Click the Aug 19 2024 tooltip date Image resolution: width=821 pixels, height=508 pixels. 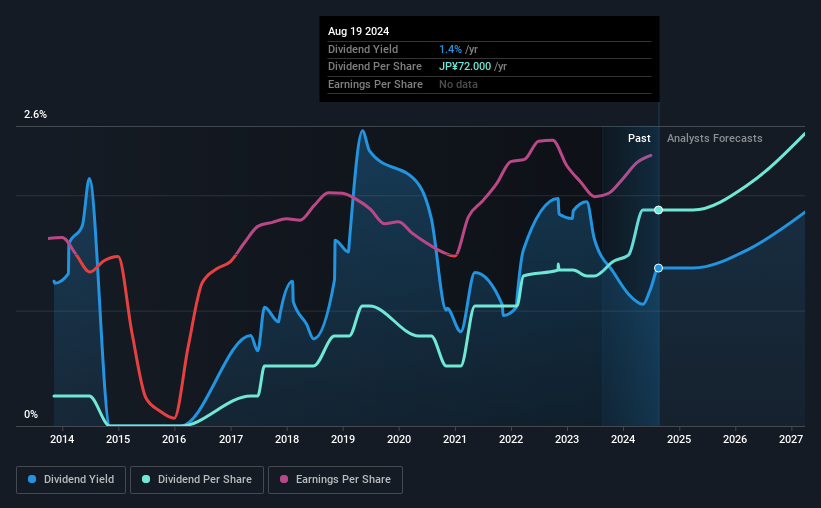[x=359, y=31]
